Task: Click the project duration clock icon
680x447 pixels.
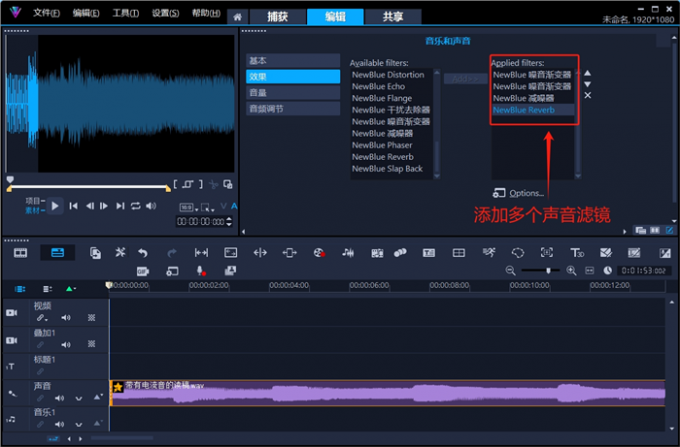Action: [608, 271]
